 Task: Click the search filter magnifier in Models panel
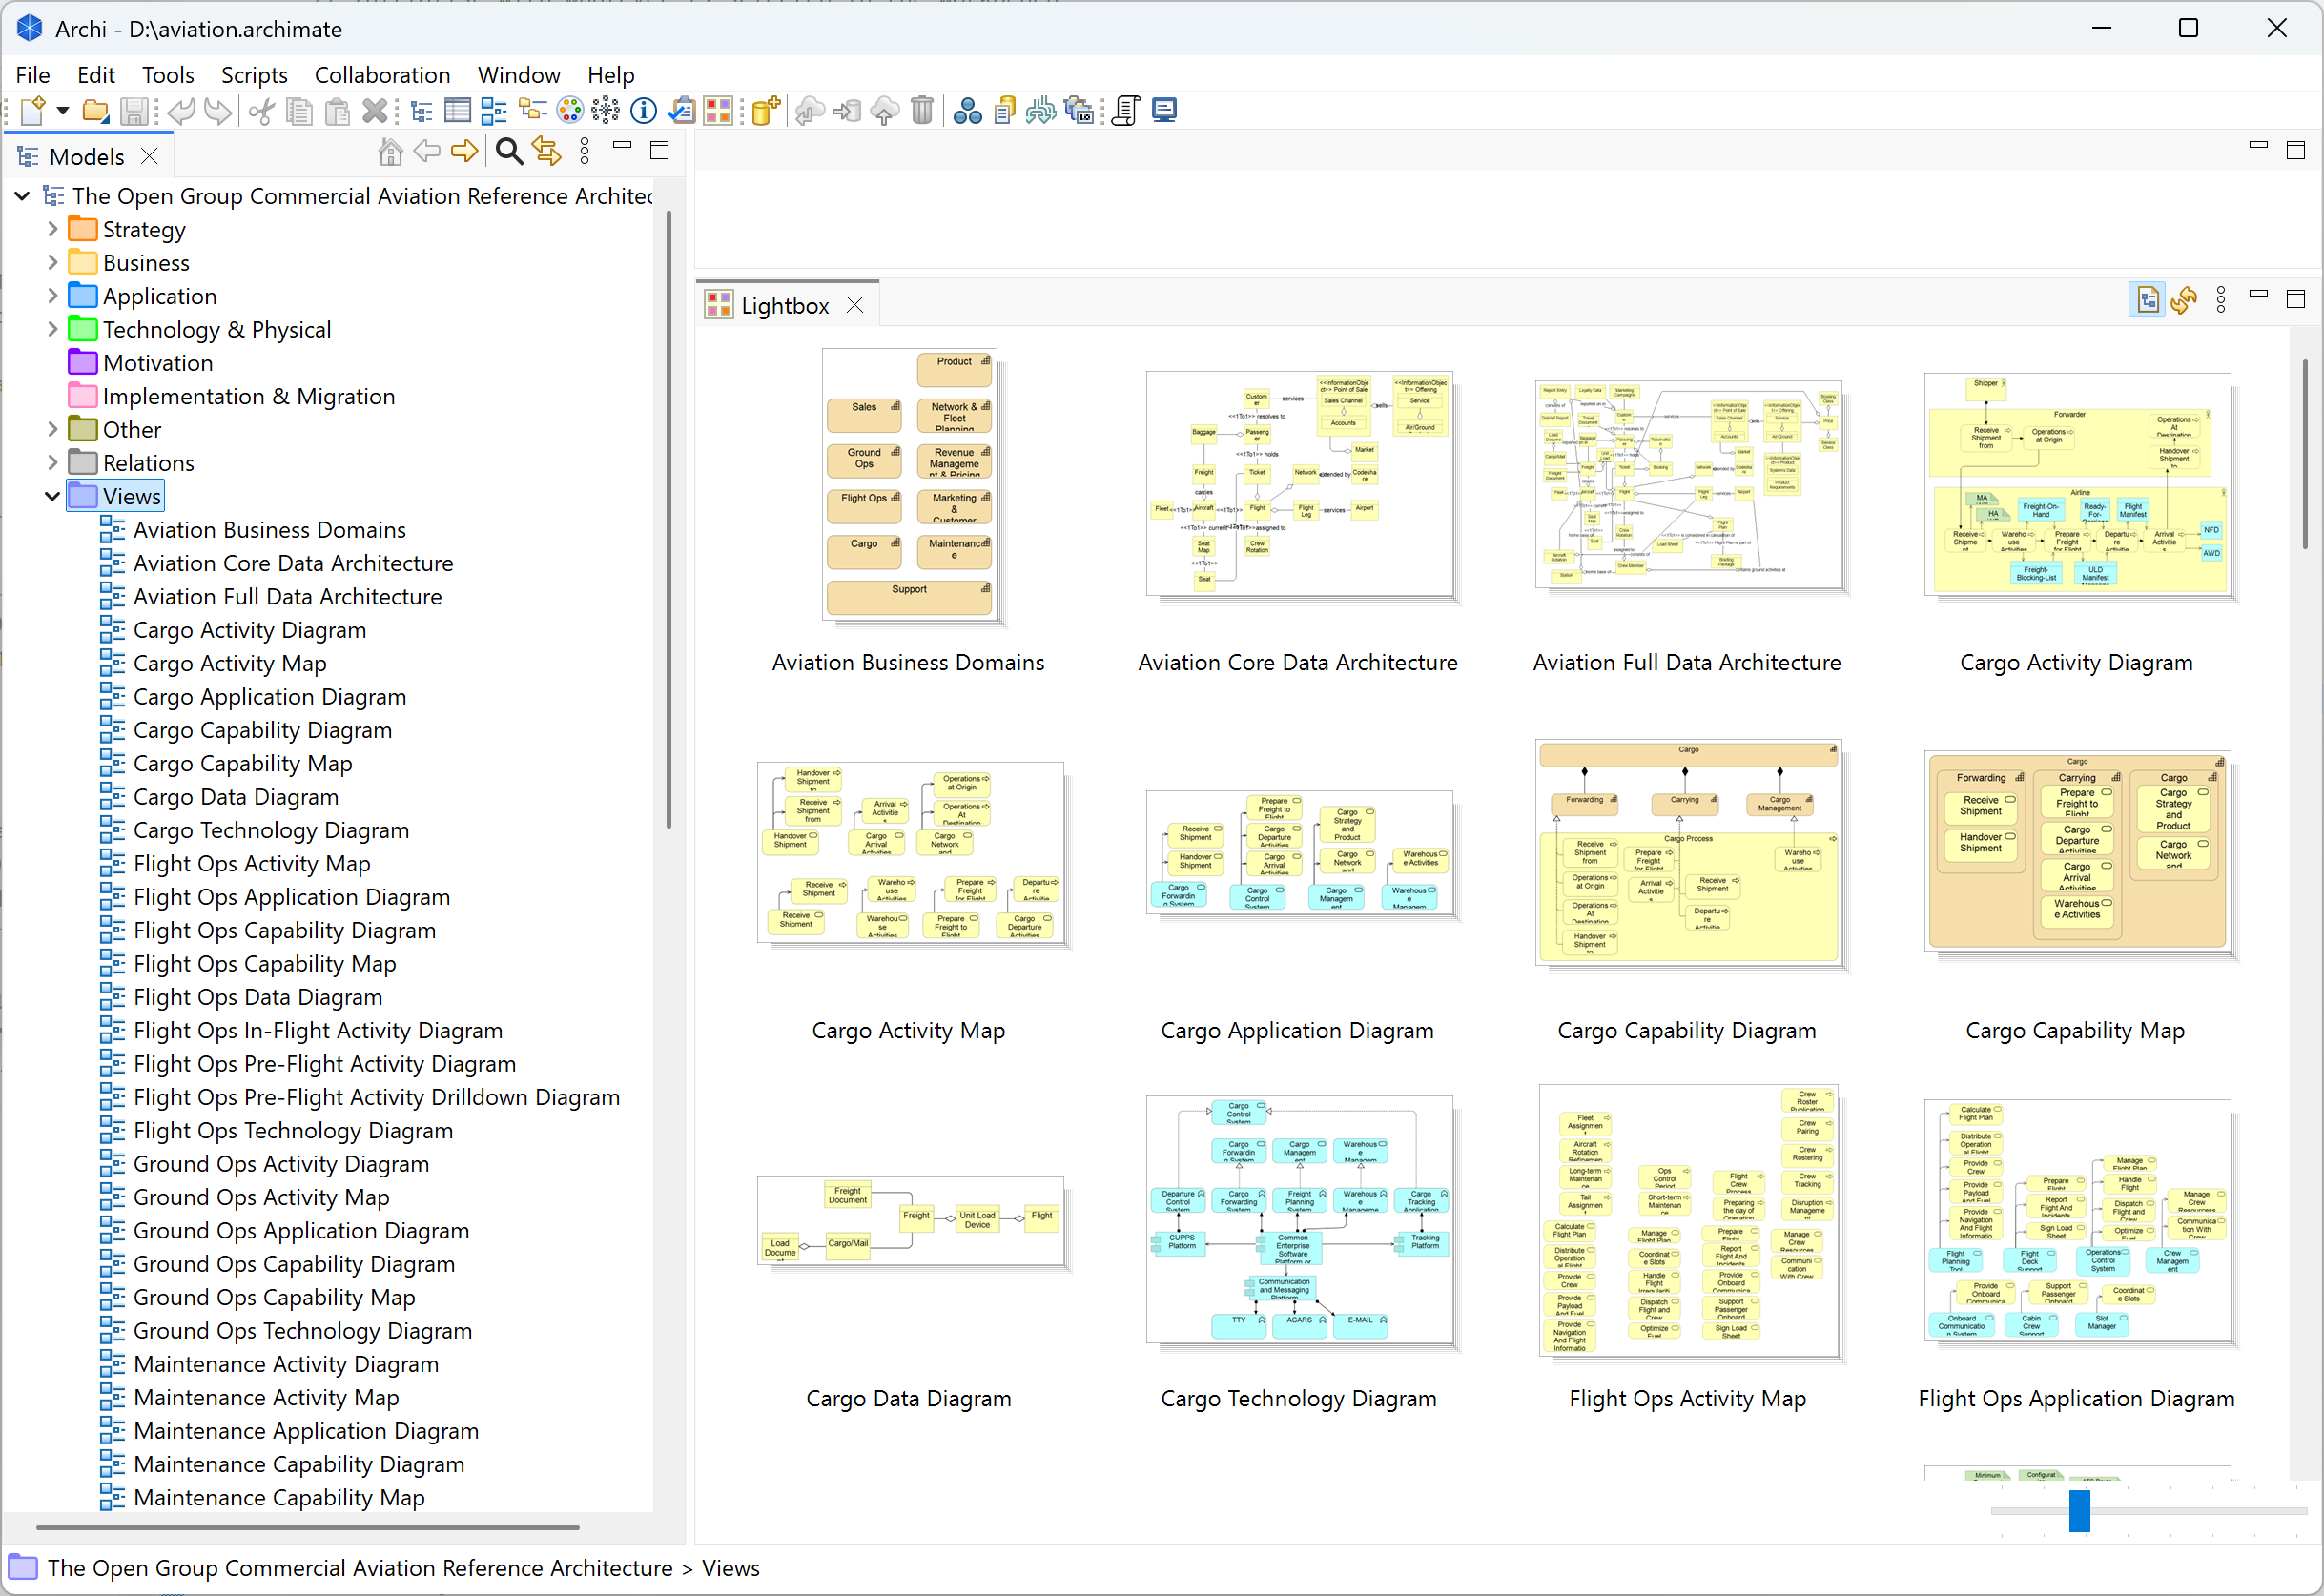508,152
